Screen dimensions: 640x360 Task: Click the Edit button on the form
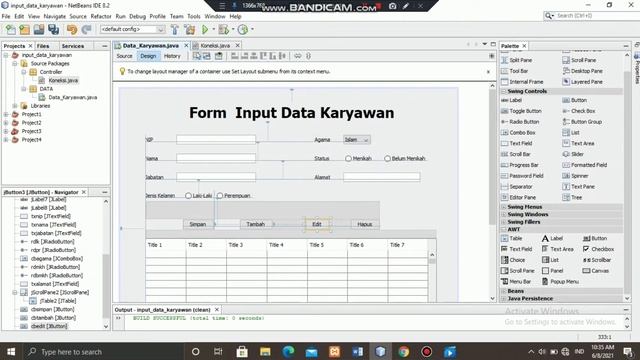pos(317,224)
